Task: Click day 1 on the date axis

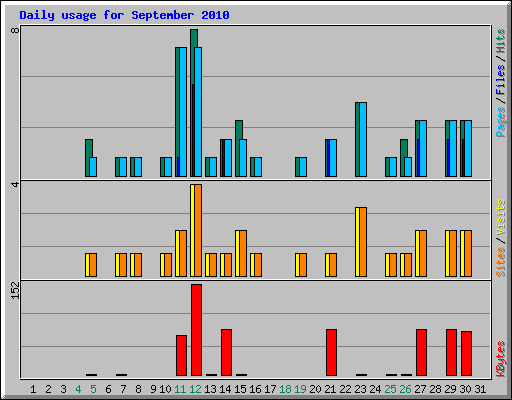Action: pyautogui.click(x=33, y=389)
